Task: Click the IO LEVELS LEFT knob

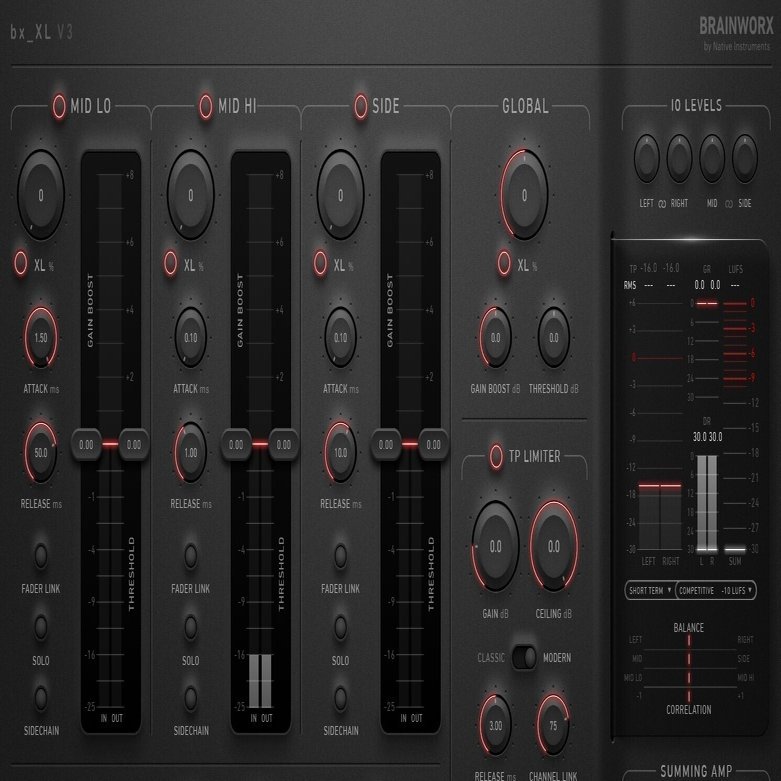Action: (647, 158)
